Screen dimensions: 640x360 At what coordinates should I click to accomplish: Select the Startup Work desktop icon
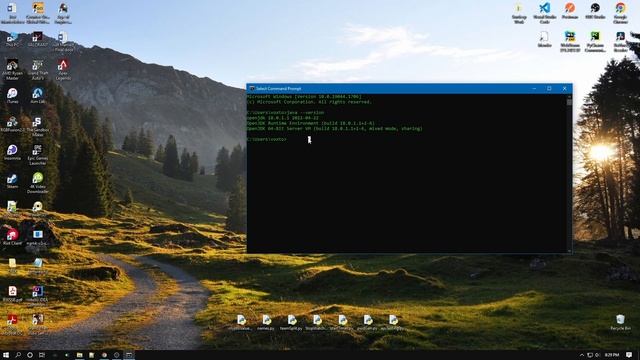(519, 12)
